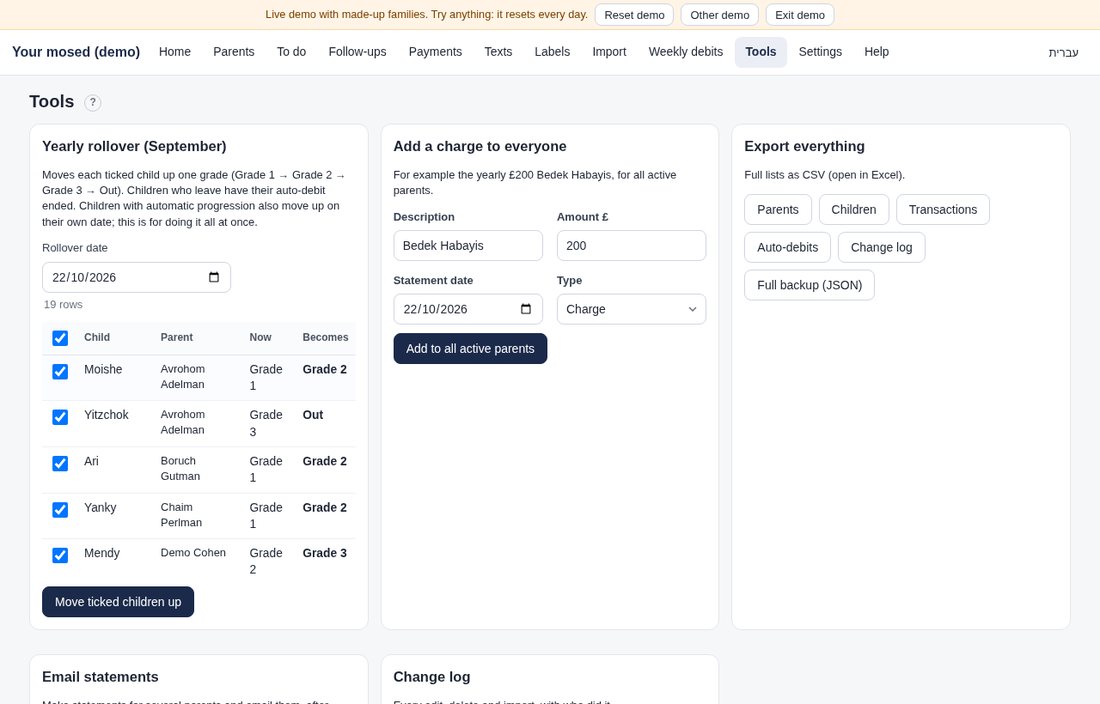Click the '19 rows' count text
Image resolution: width=1100 pixels, height=704 pixels.
coord(63,304)
